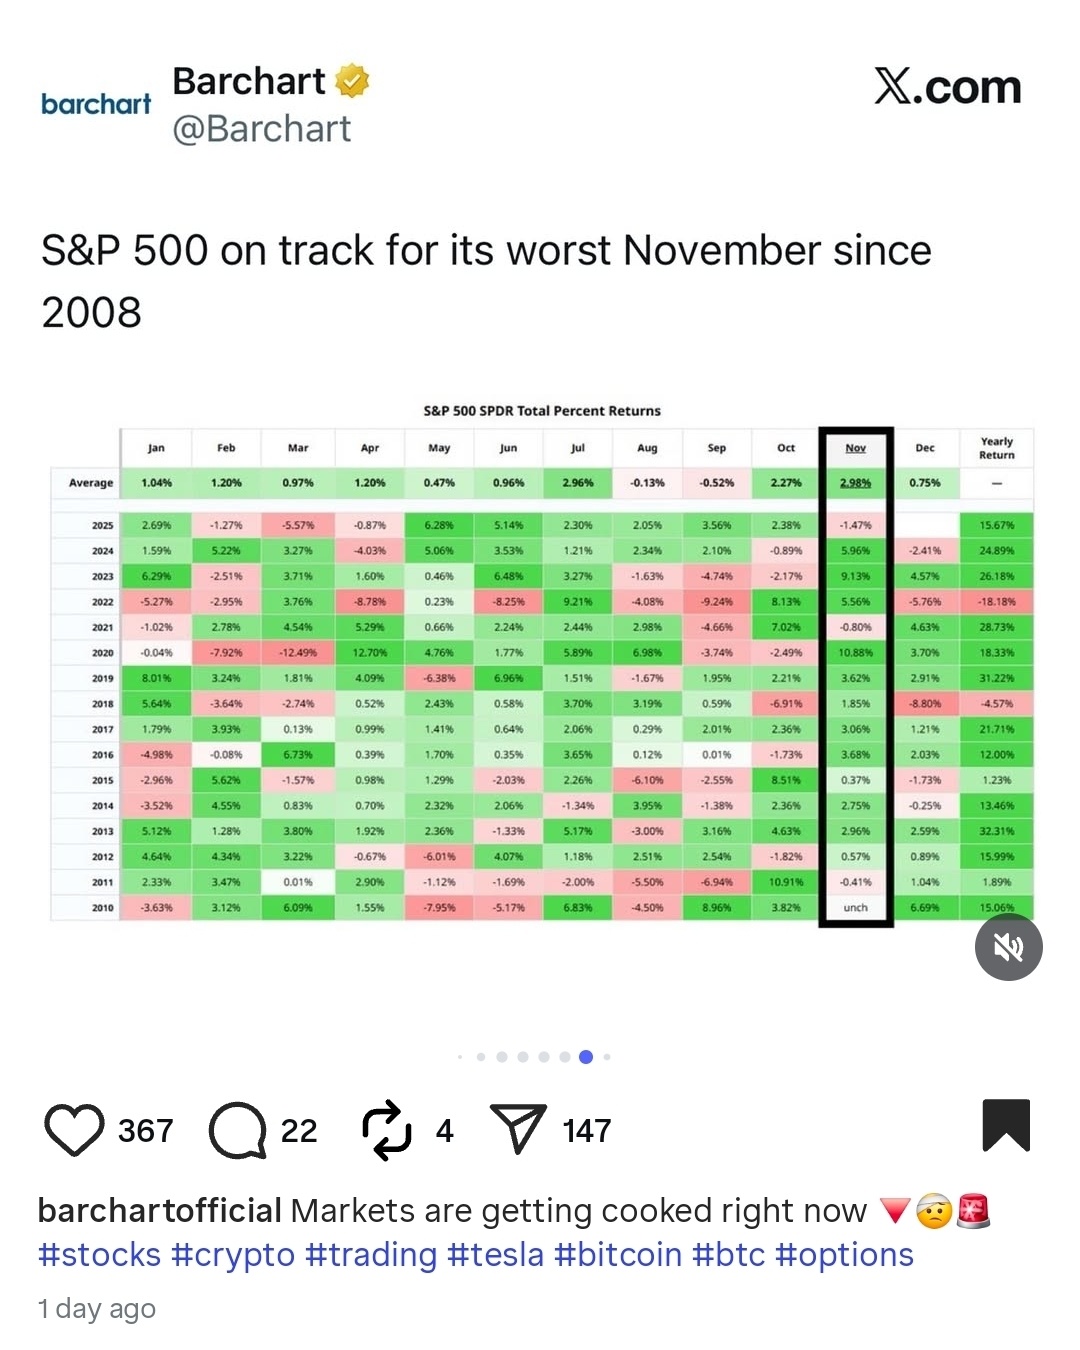Open the #crypto hashtag
The height and width of the screenshot is (1350, 1080).
click(233, 1255)
